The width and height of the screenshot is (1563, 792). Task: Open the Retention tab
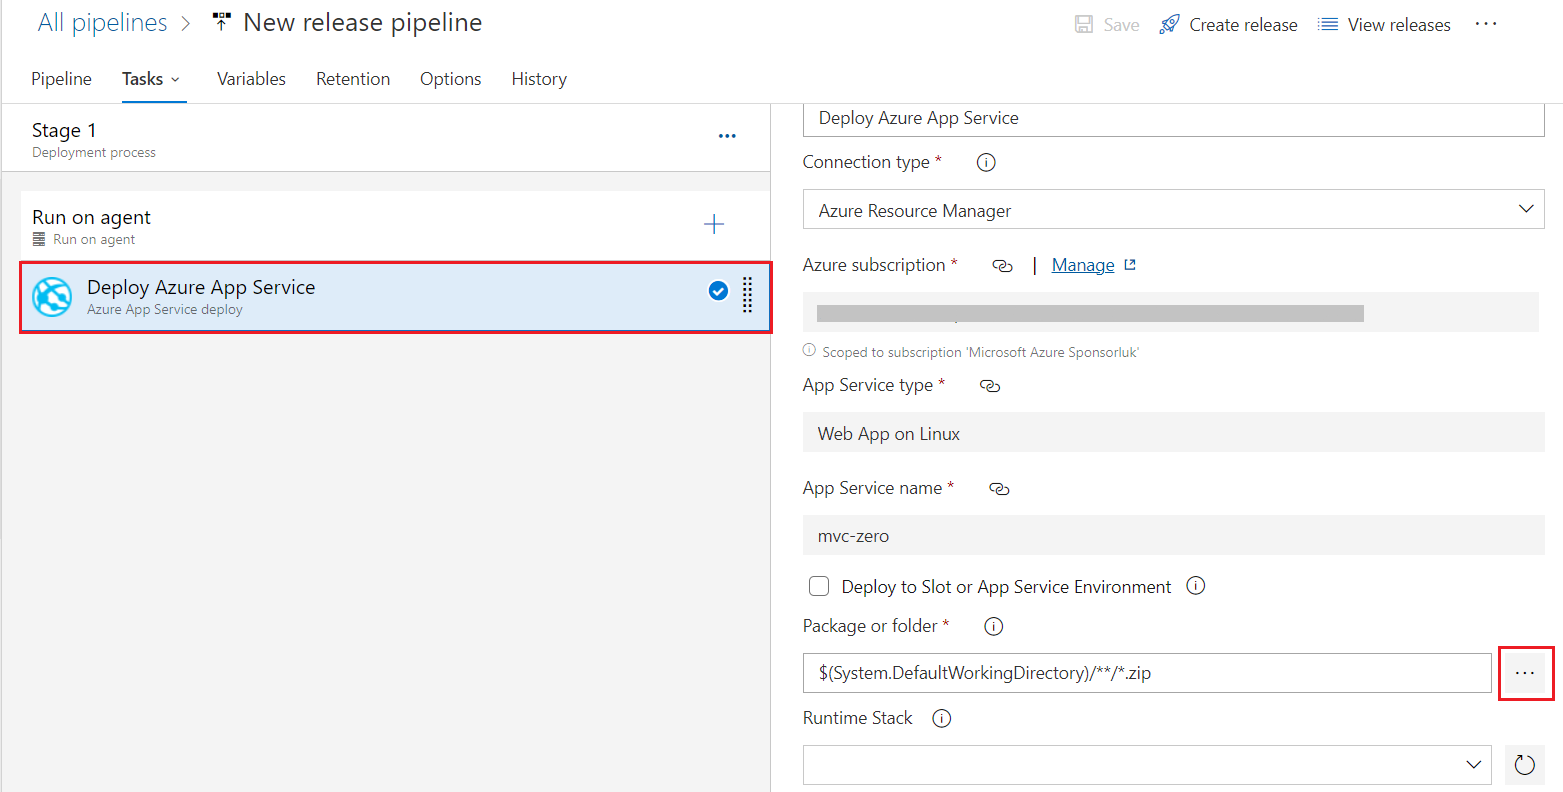coord(353,79)
